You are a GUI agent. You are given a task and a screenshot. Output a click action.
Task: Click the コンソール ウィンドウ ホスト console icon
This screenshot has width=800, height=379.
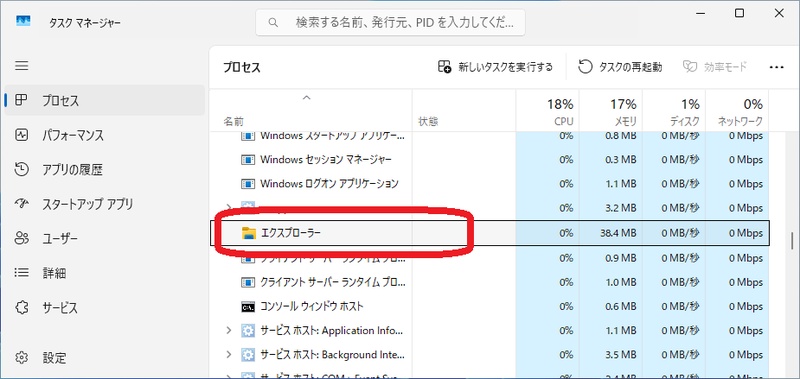click(248, 307)
